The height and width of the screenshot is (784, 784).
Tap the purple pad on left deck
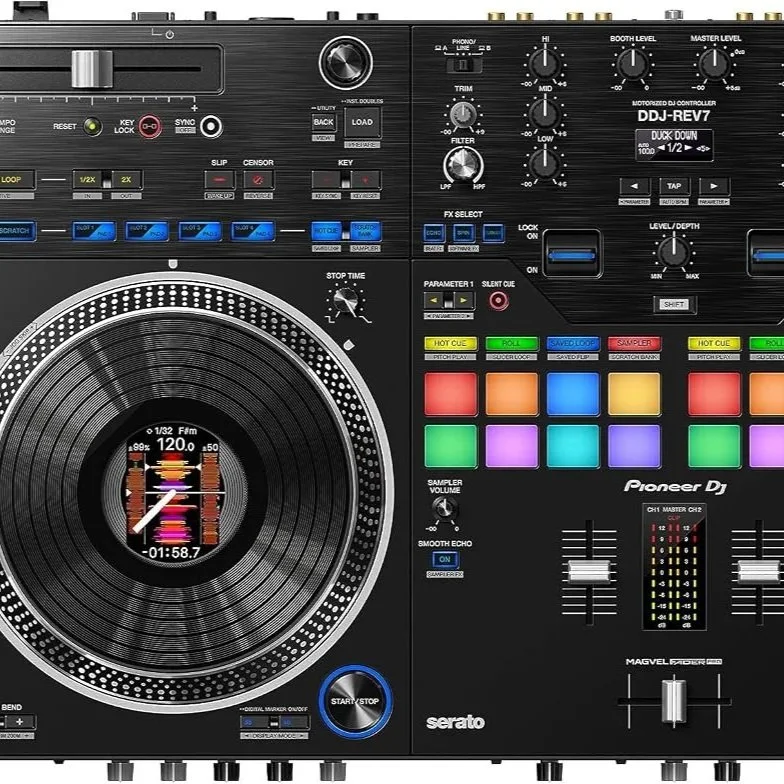[634, 446]
